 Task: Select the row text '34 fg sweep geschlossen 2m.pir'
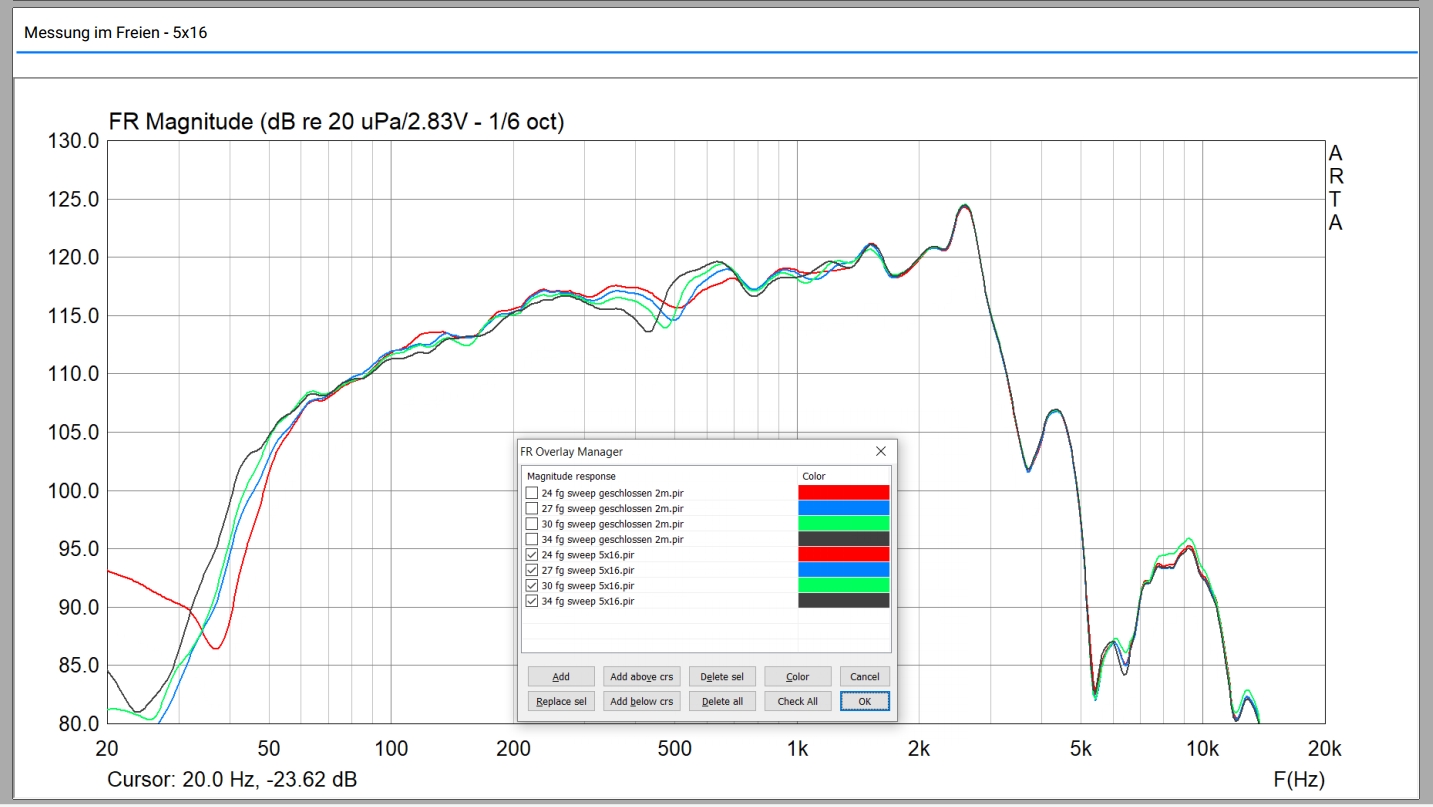612,539
